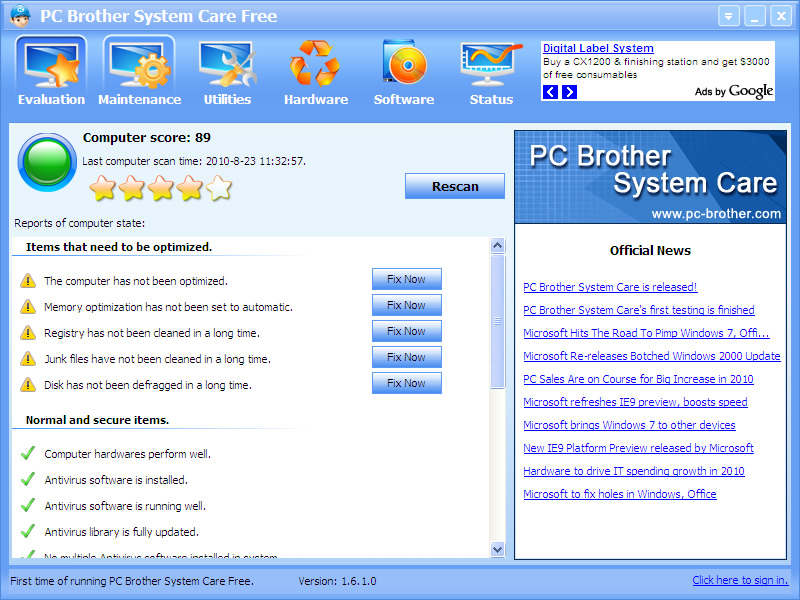Open 'Microsoft to fix holes in Windows, Office' link
This screenshot has width=800, height=600.
coord(620,493)
